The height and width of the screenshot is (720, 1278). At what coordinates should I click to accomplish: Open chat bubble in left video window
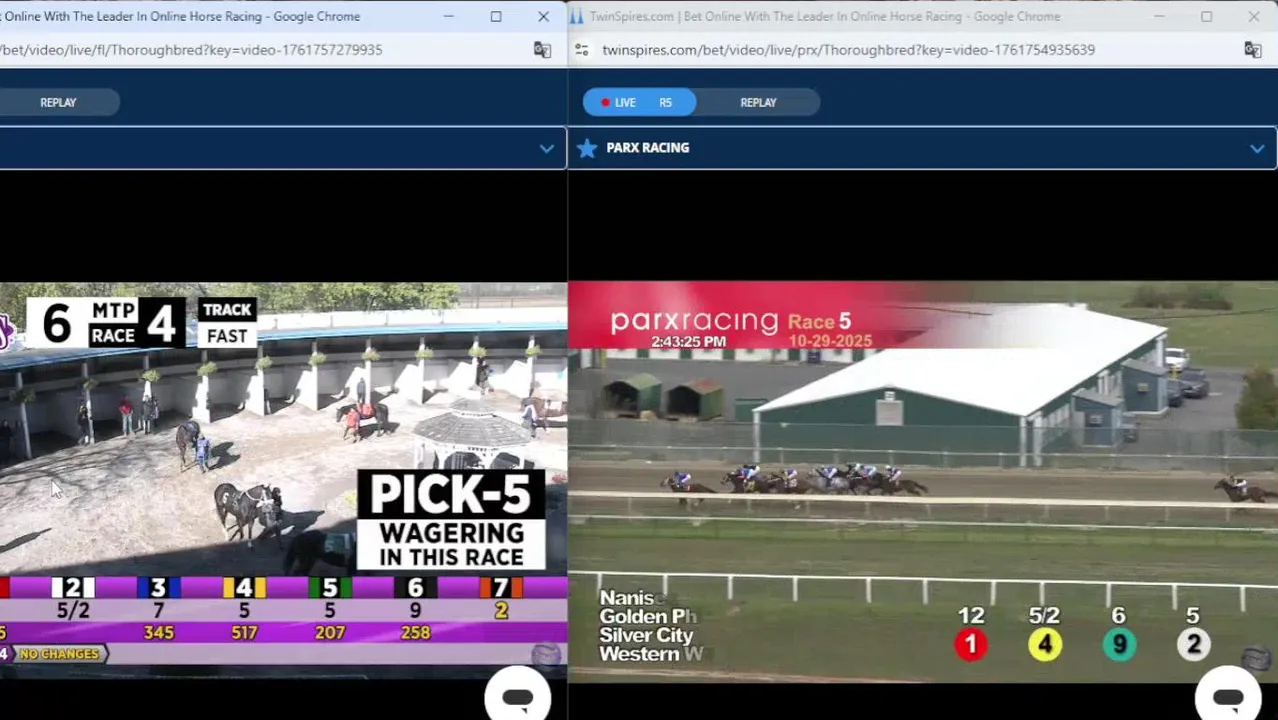point(517,697)
